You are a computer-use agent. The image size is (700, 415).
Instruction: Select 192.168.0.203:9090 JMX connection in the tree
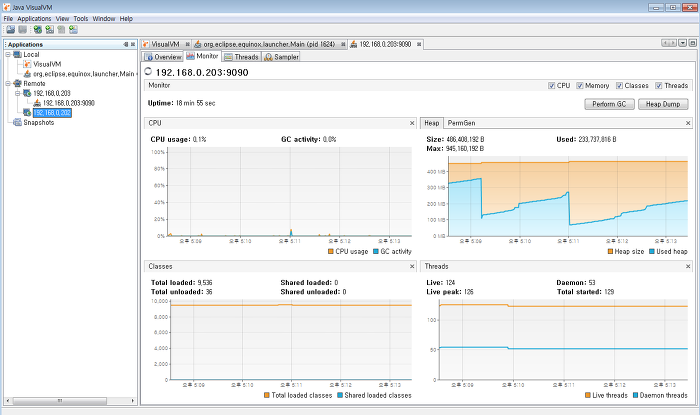[69, 103]
